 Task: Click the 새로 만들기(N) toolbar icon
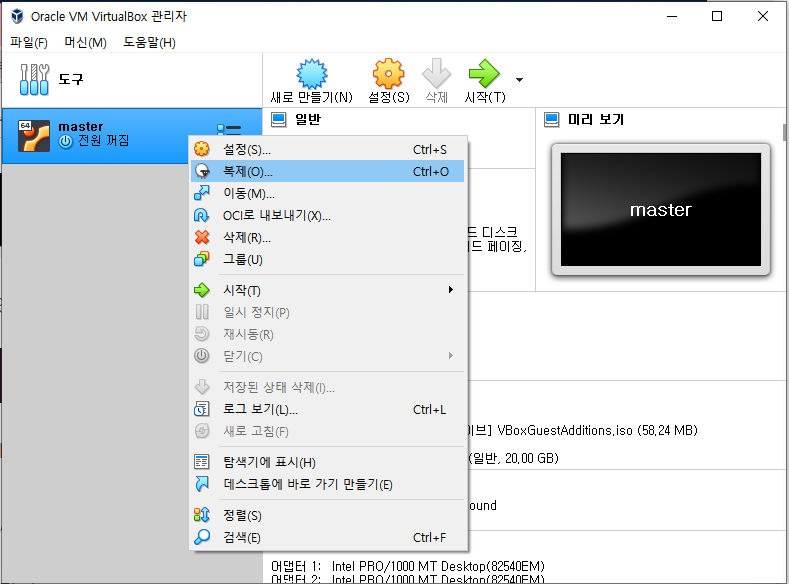tap(311, 74)
